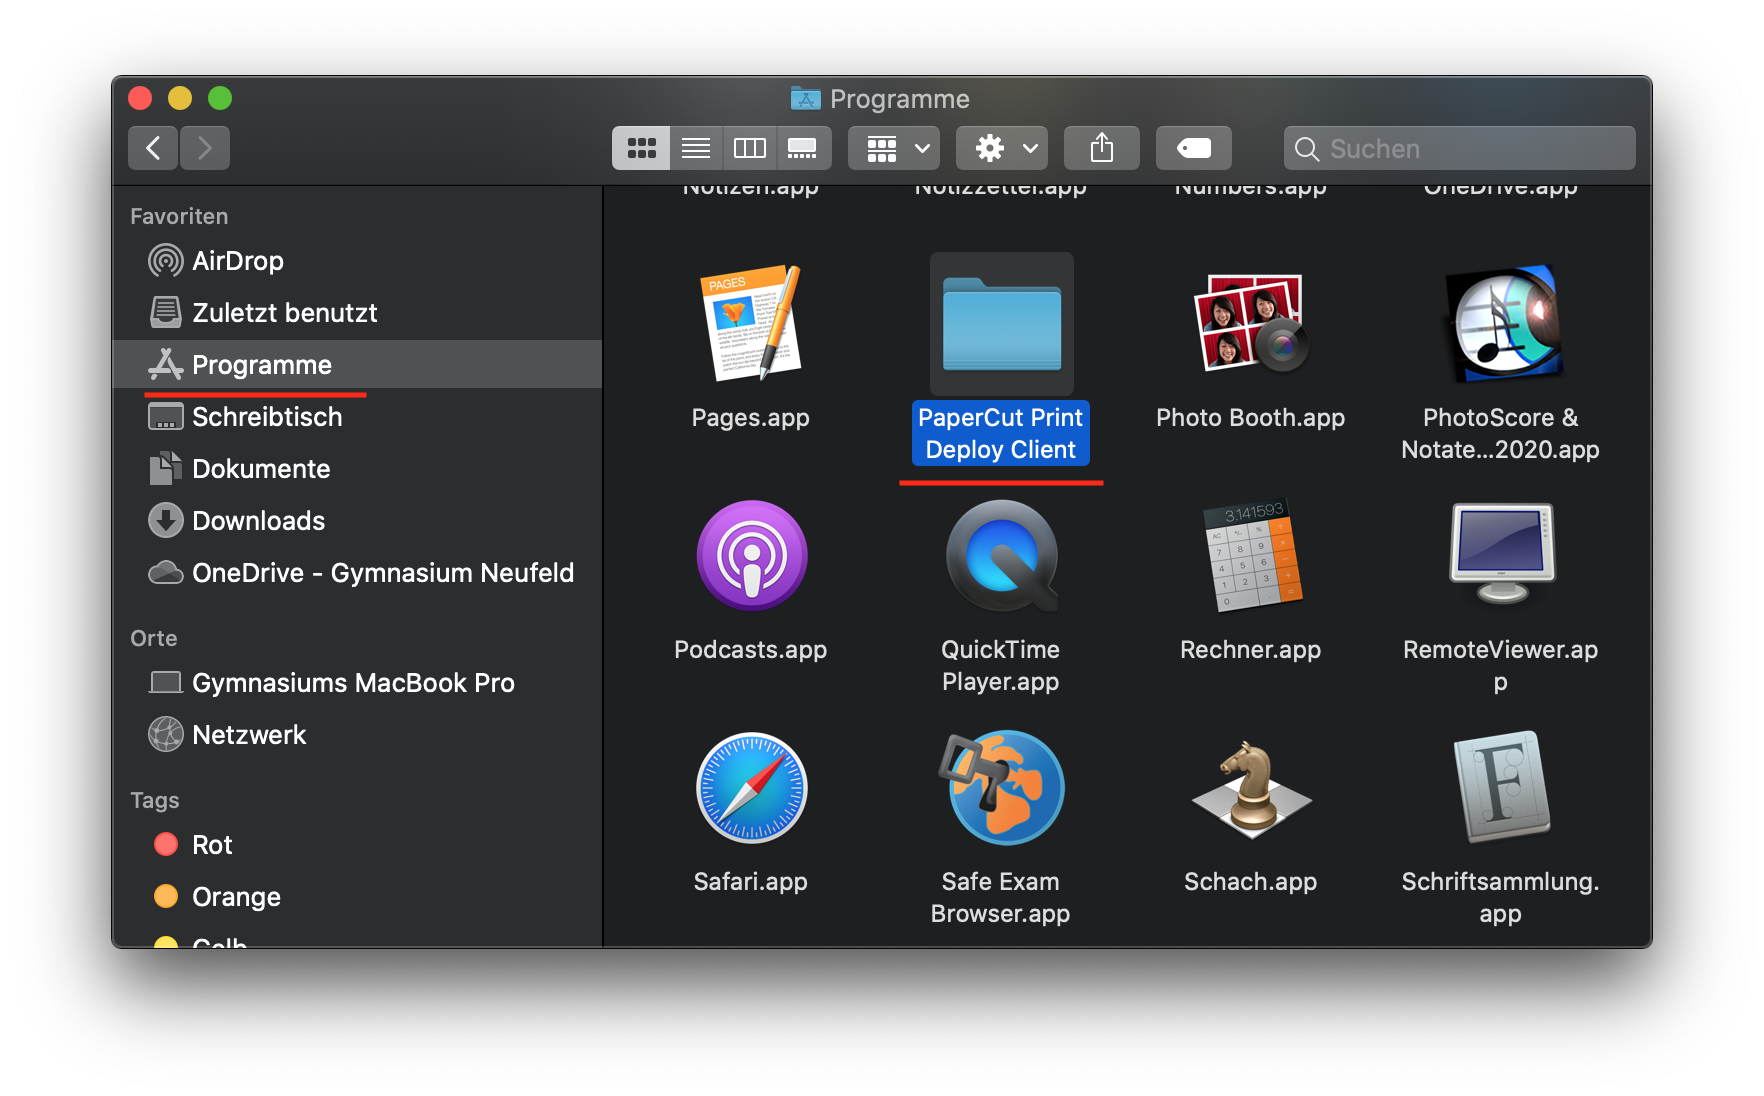Viewport: 1764px width, 1096px height.
Task: Select the PaperCut Print Deploy Client folder
Action: point(1001,324)
